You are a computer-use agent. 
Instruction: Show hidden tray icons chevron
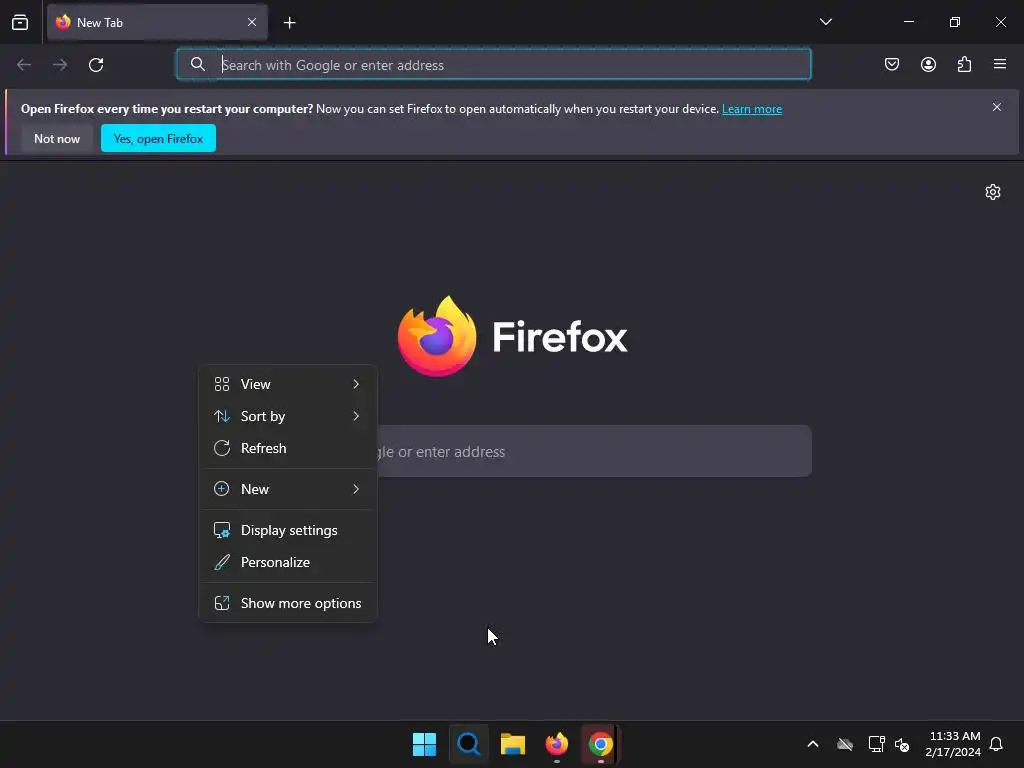pos(813,744)
